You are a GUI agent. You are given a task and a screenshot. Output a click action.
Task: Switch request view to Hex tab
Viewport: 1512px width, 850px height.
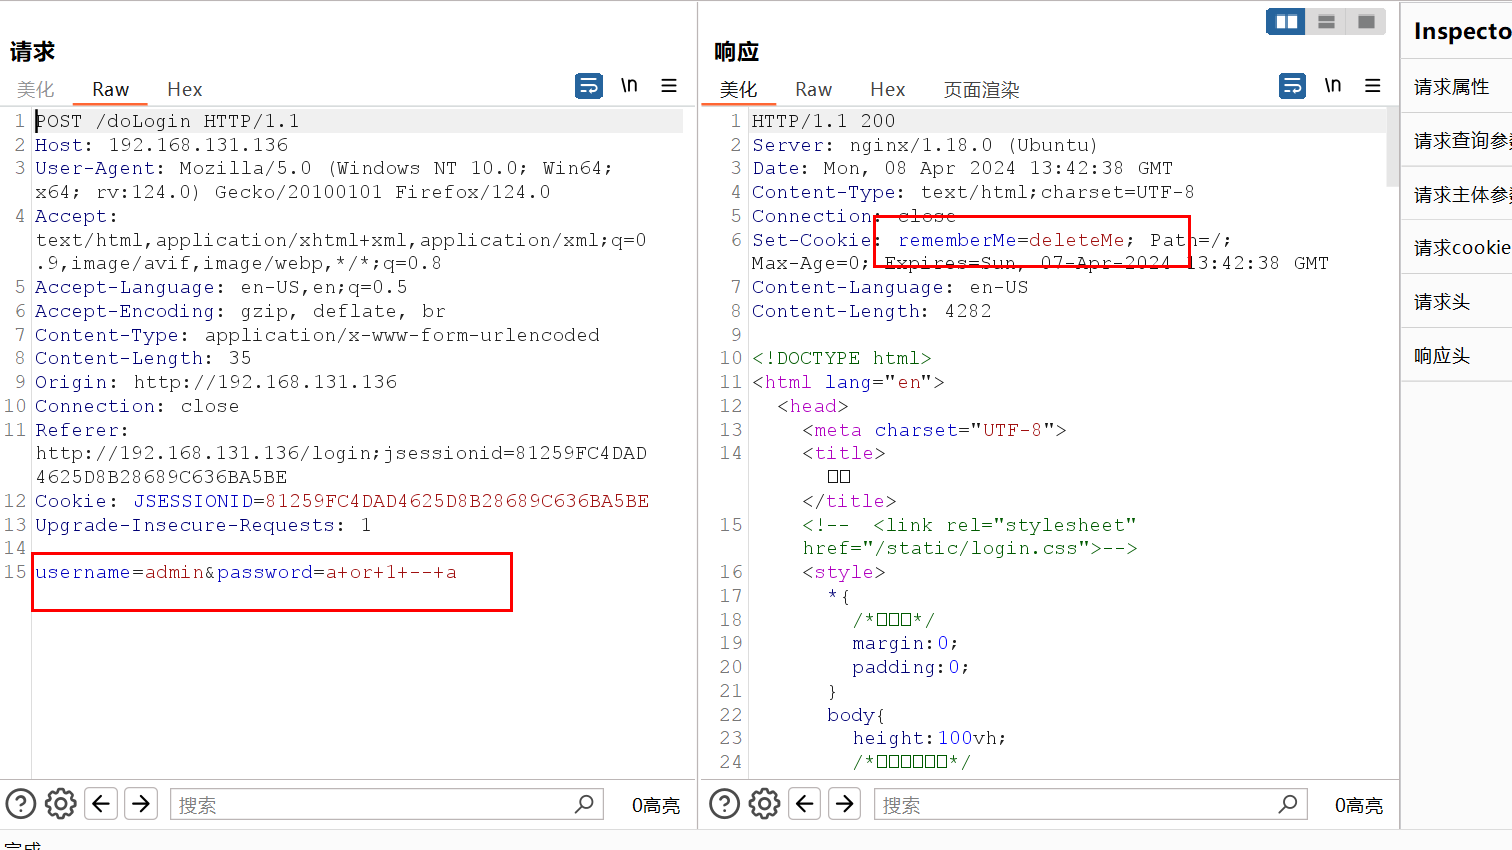184,90
